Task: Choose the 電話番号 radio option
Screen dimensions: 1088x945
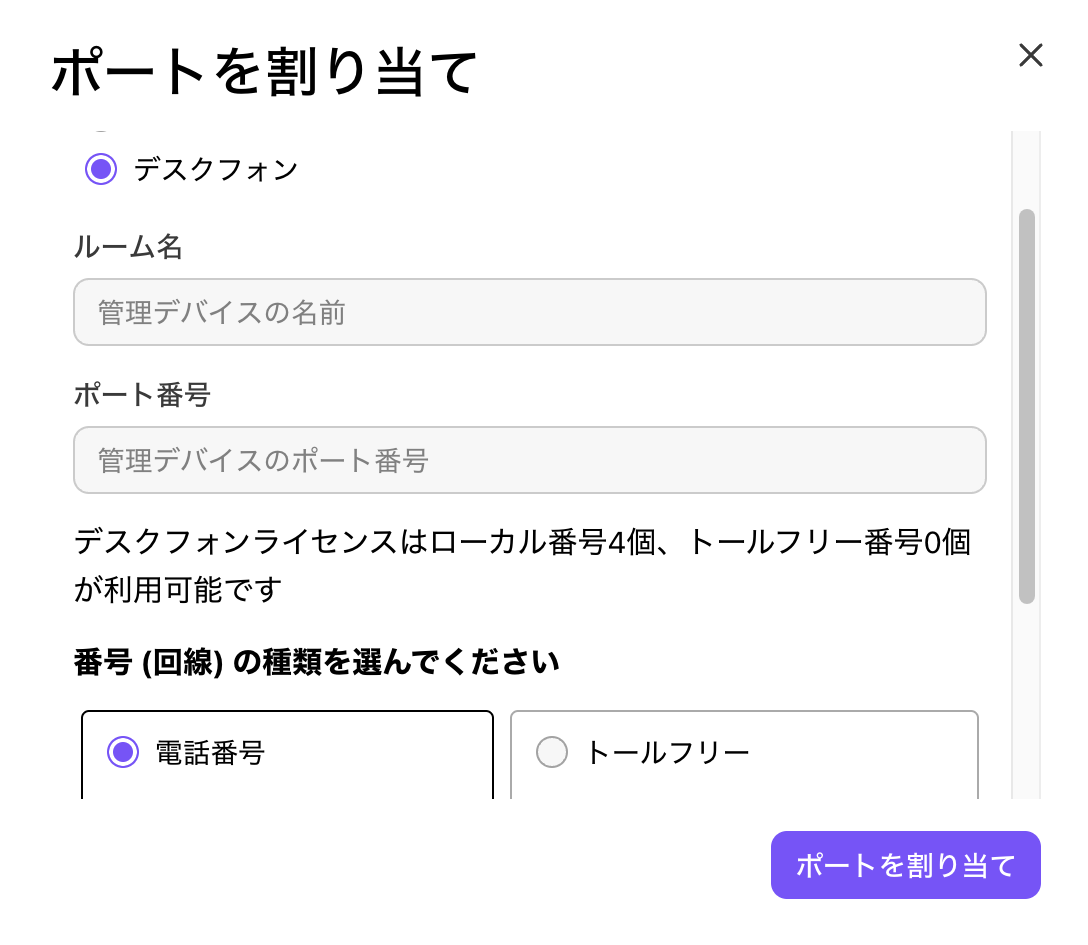Action: coord(123,752)
